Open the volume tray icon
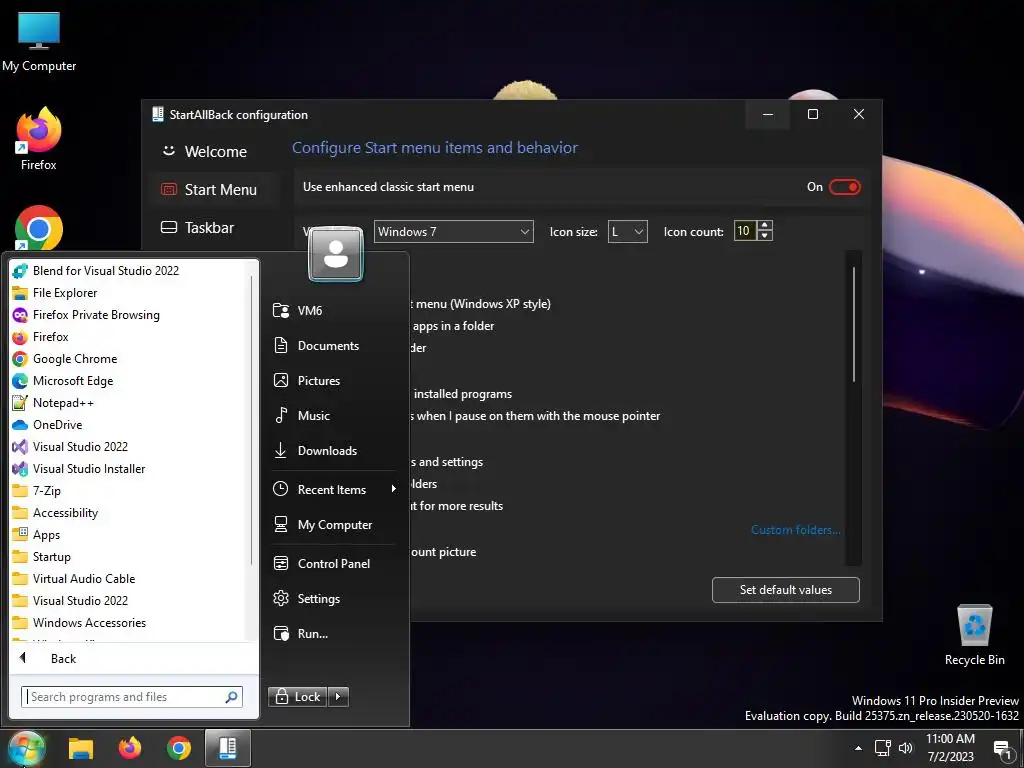Viewport: 1024px width, 768px height. point(906,748)
